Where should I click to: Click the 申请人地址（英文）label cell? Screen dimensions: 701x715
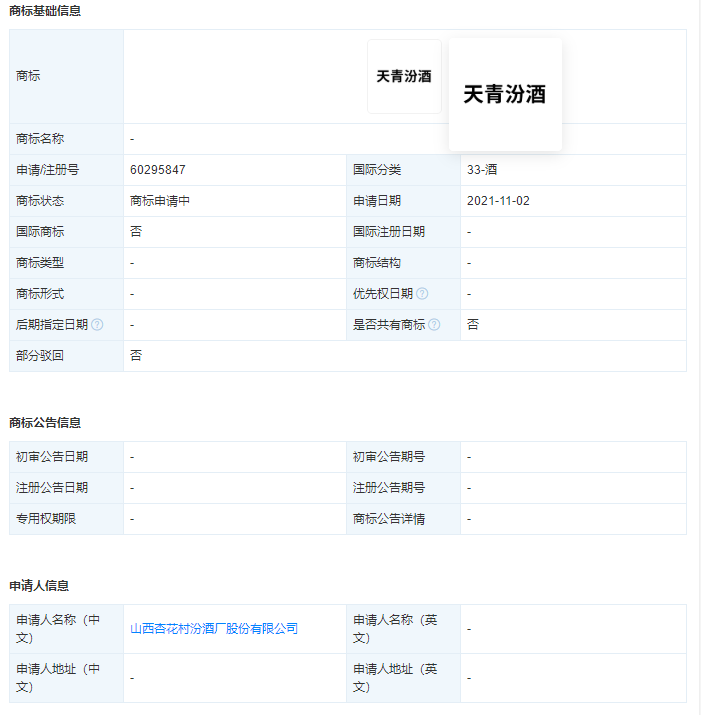click(404, 679)
